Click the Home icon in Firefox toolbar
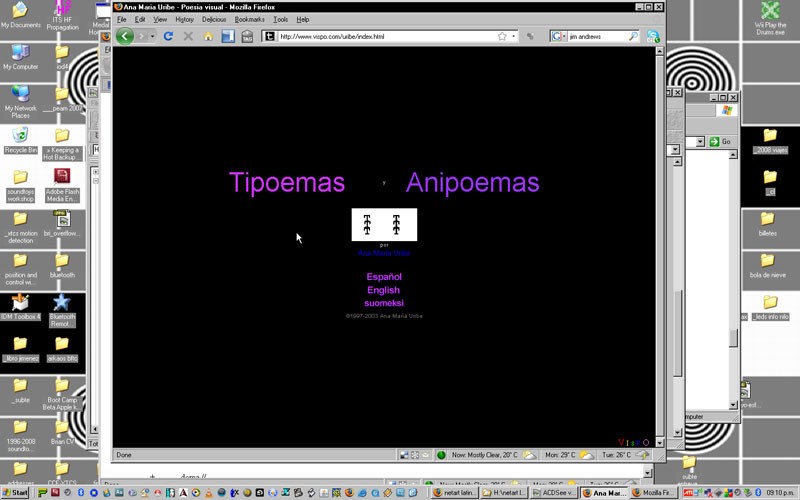The width and height of the screenshot is (800, 500). pos(208,36)
